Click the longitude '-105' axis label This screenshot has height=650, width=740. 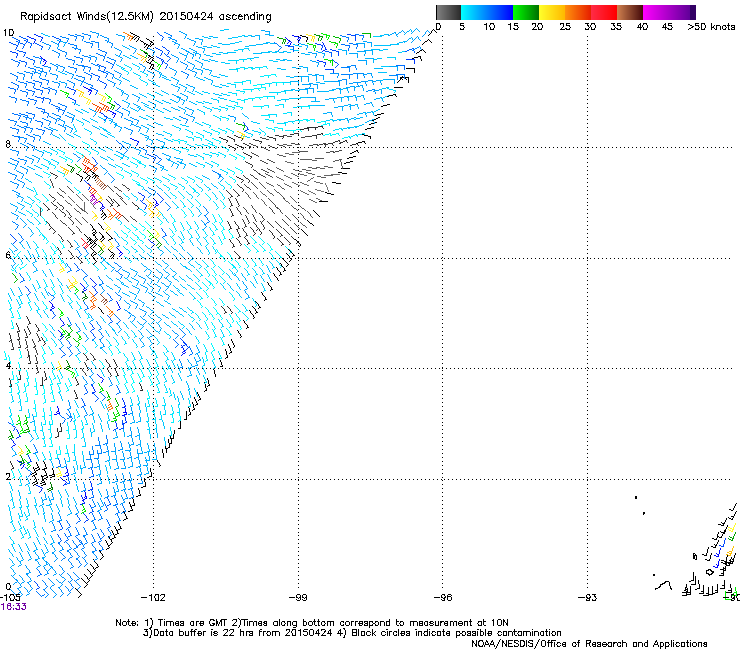10,598
